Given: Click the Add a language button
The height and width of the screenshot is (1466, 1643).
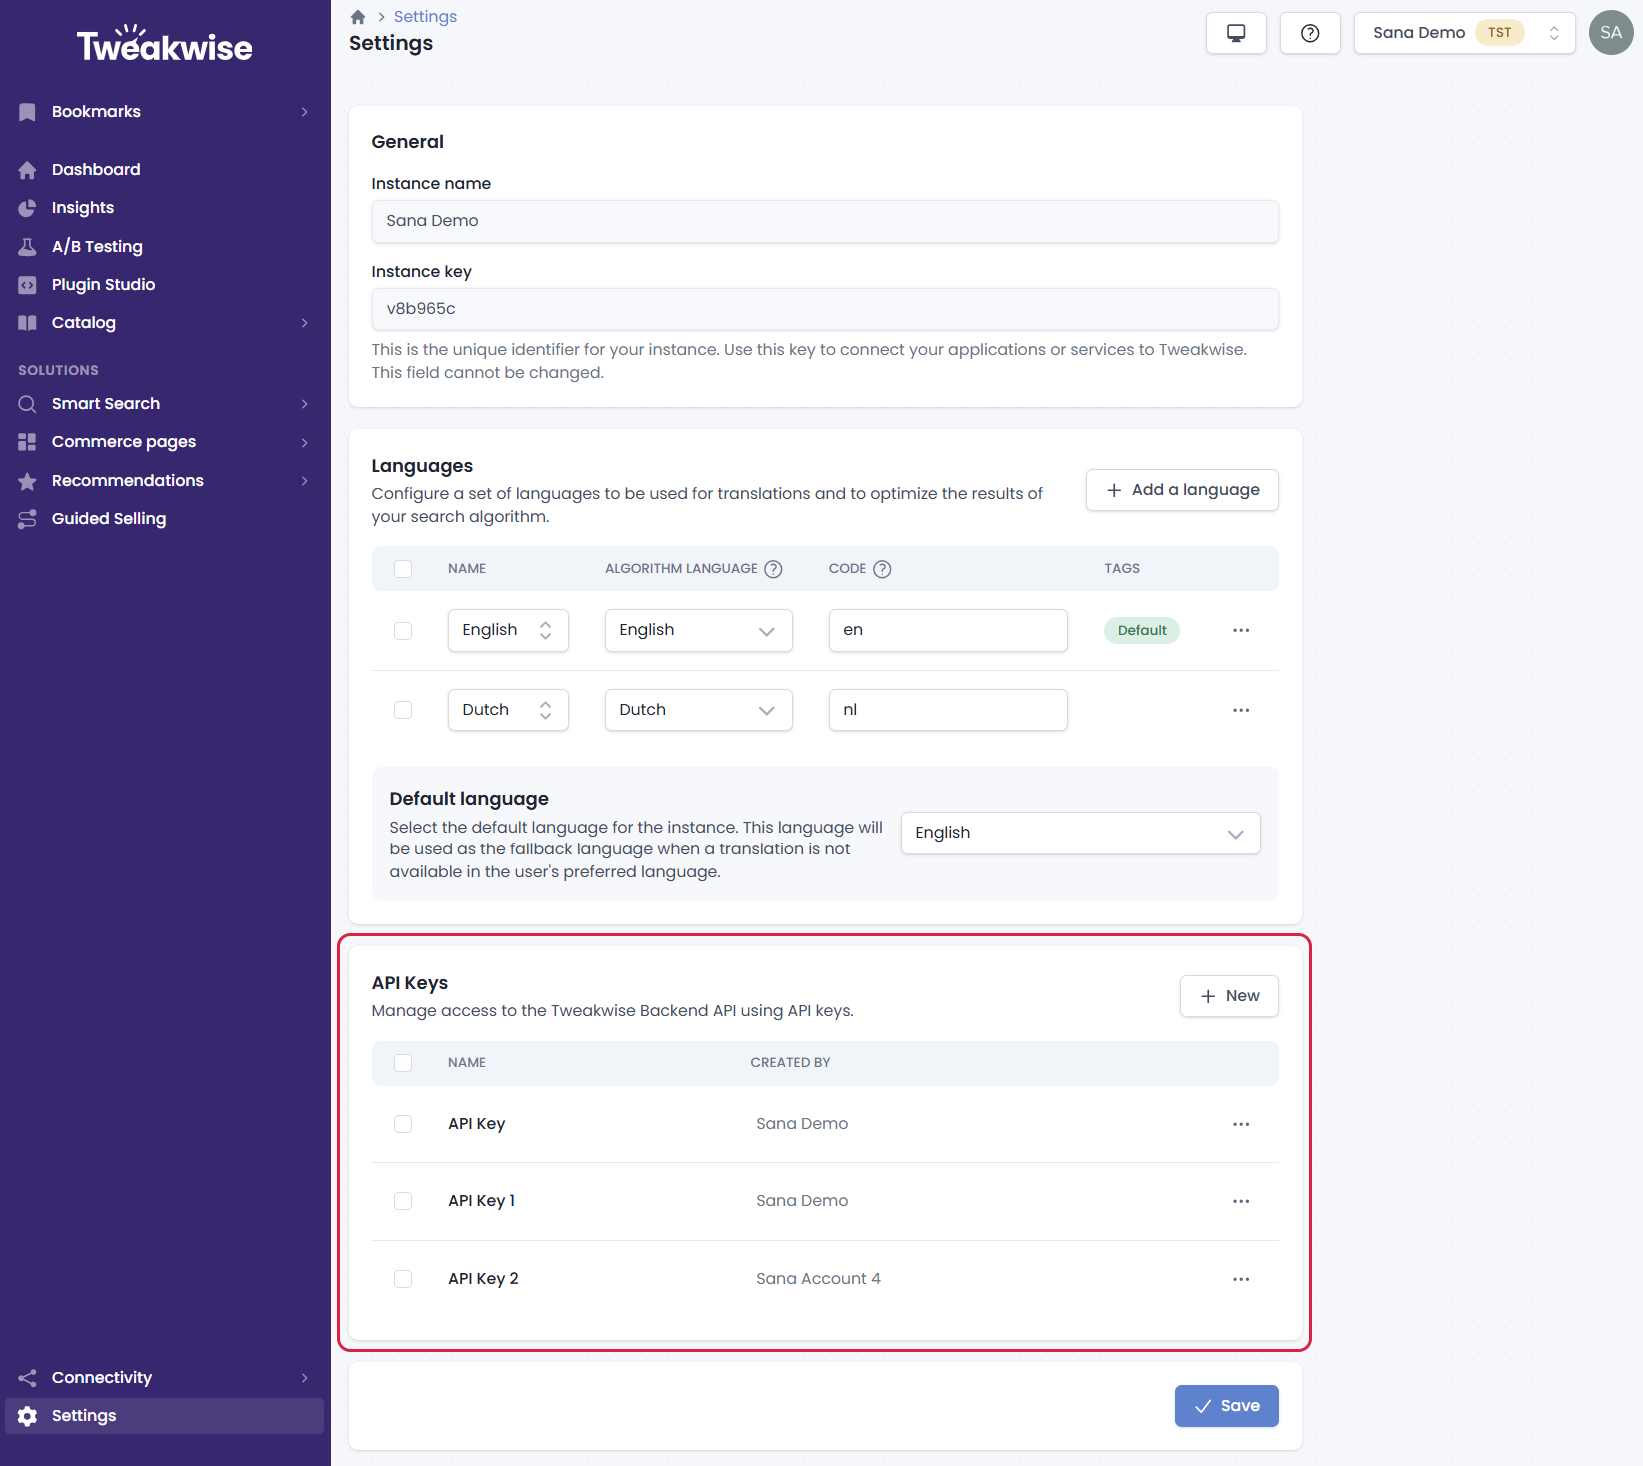Looking at the screenshot, I should (x=1182, y=490).
